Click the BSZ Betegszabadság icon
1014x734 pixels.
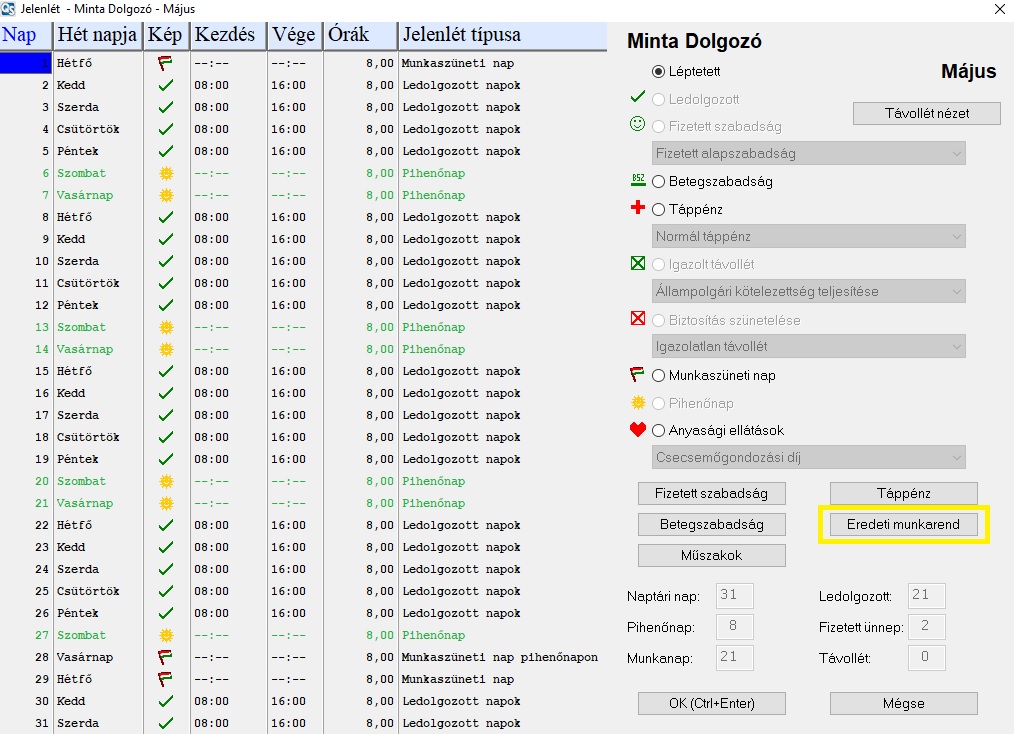637,181
